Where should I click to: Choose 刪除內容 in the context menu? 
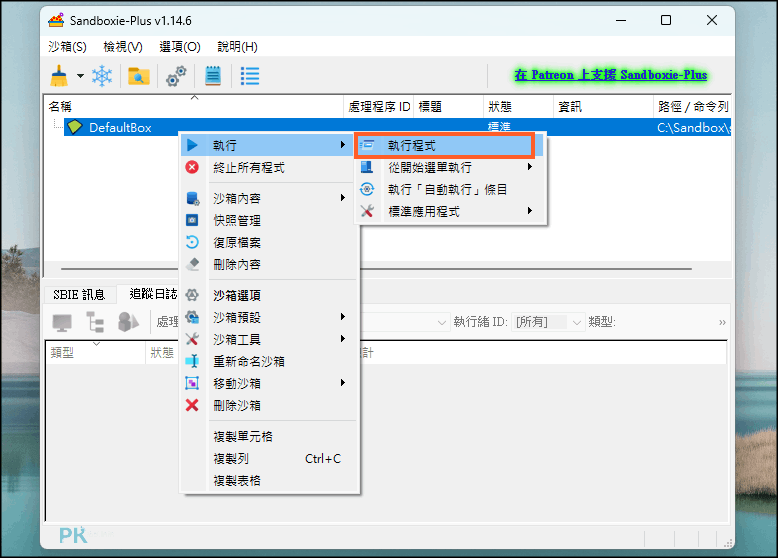pos(267,264)
